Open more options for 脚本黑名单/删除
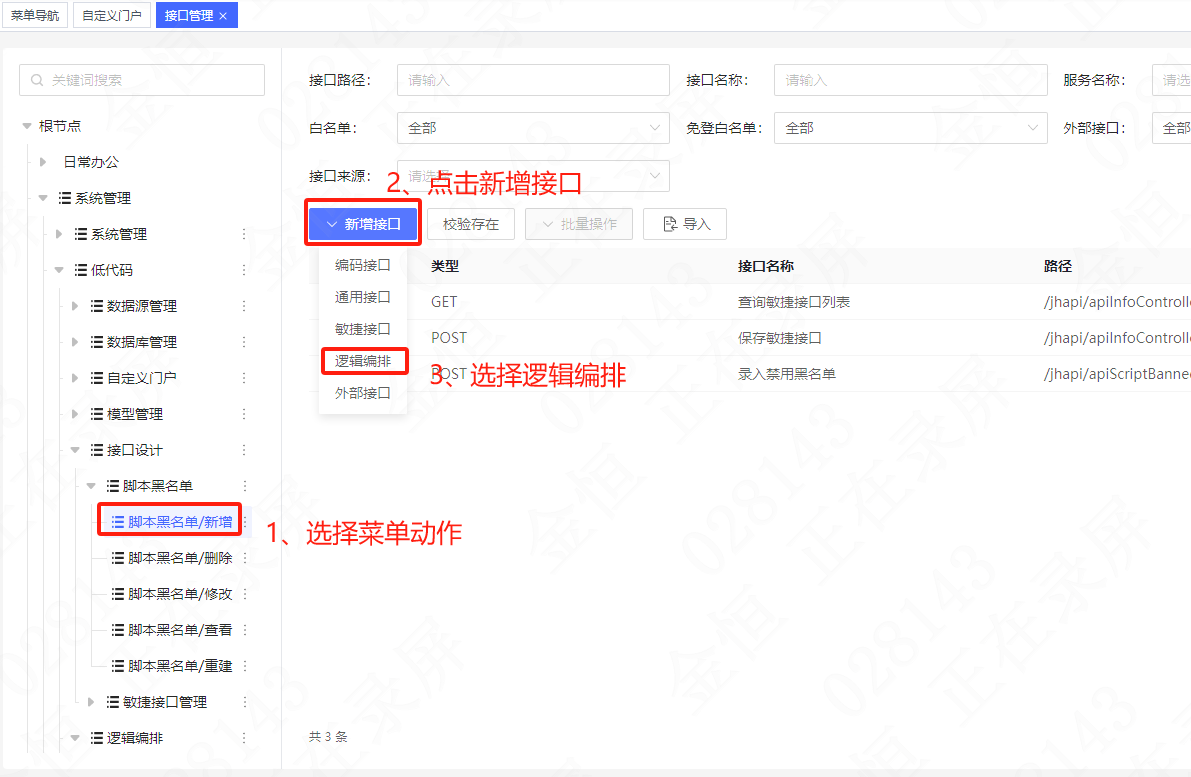This screenshot has width=1191, height=777. point(245,557)
